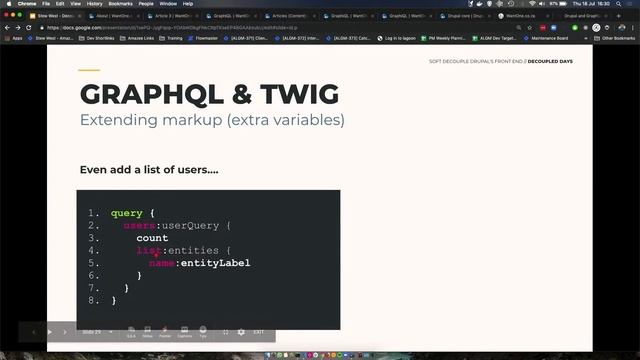The image size is (640, 360).
Task: Go to previous slide in presenter toolbar
Action: point(34,332)
